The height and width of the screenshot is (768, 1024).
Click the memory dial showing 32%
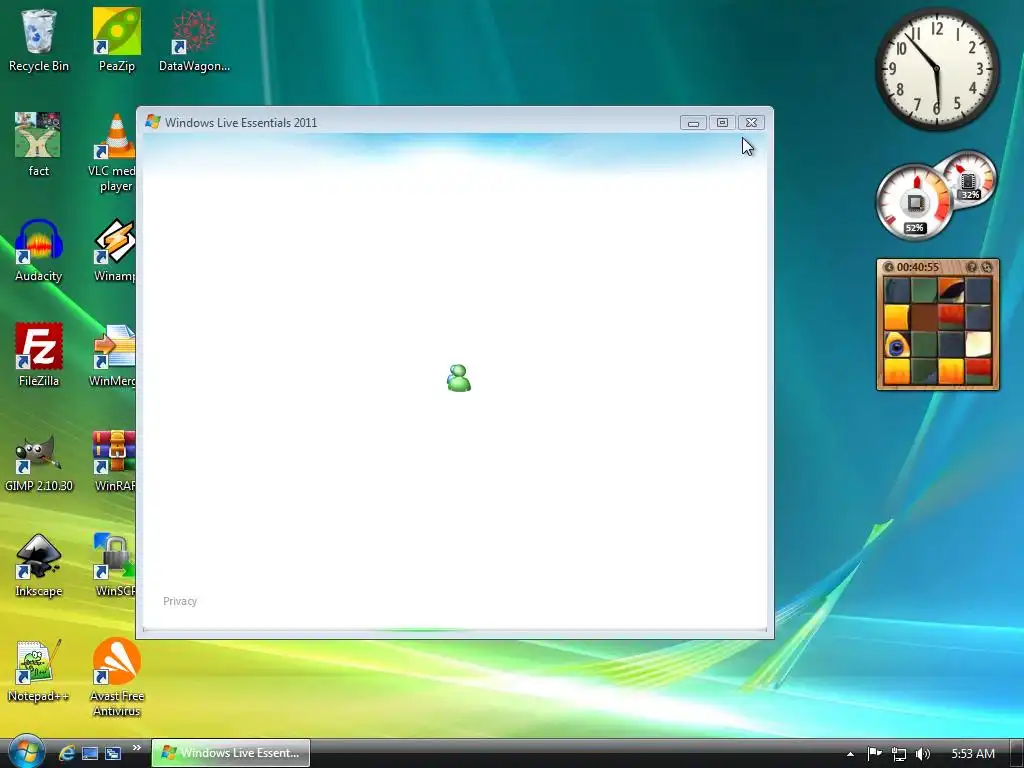click(x=969, y=178)
